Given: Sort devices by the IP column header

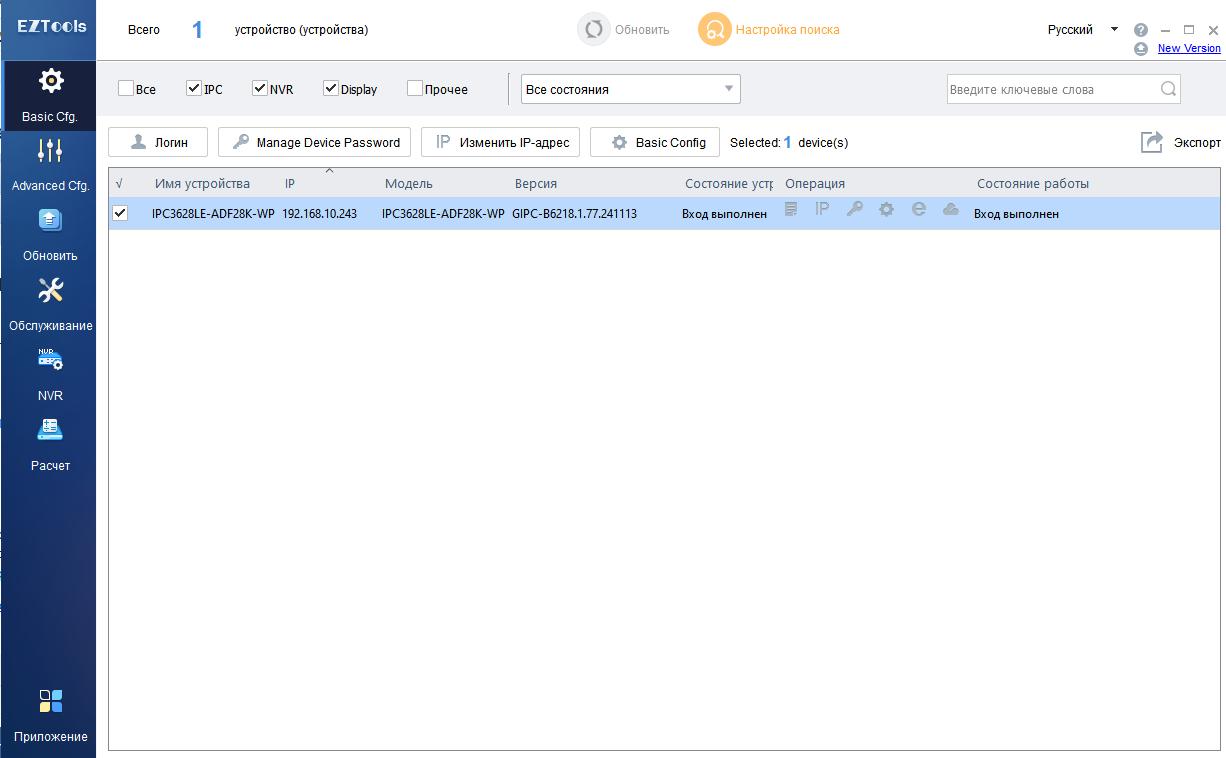Looking at the screenshot, I should pyautogui.click(x=290, y=184).
